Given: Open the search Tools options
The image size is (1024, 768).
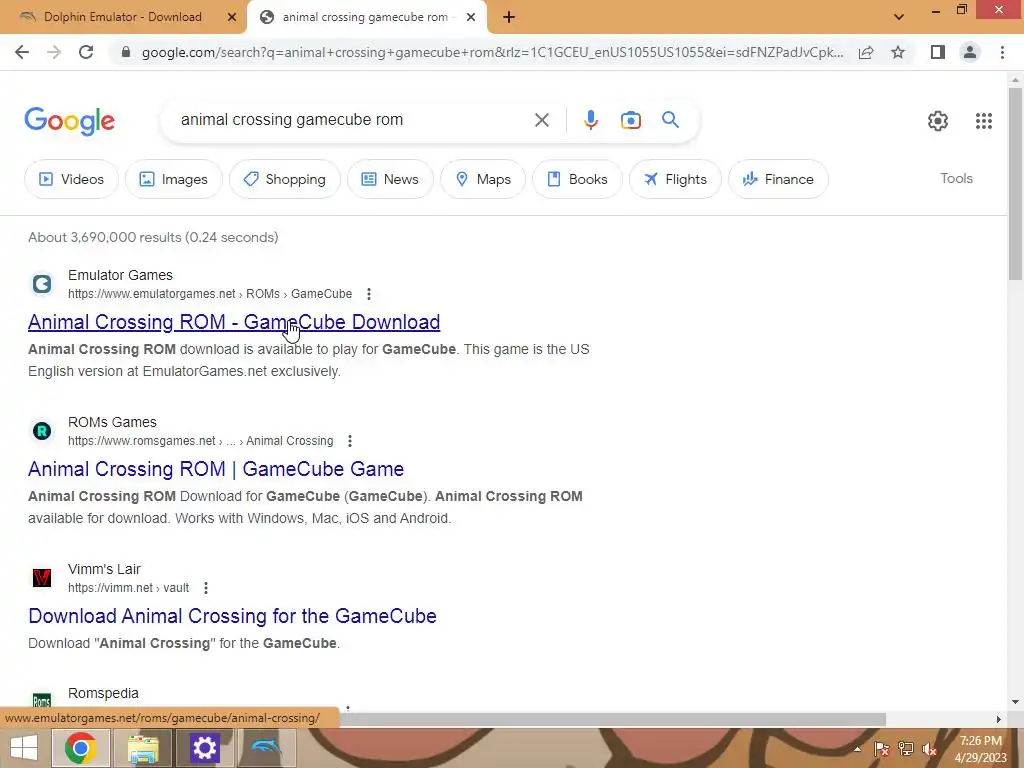Looking at the screenshot, I should [x=956, y=178].
